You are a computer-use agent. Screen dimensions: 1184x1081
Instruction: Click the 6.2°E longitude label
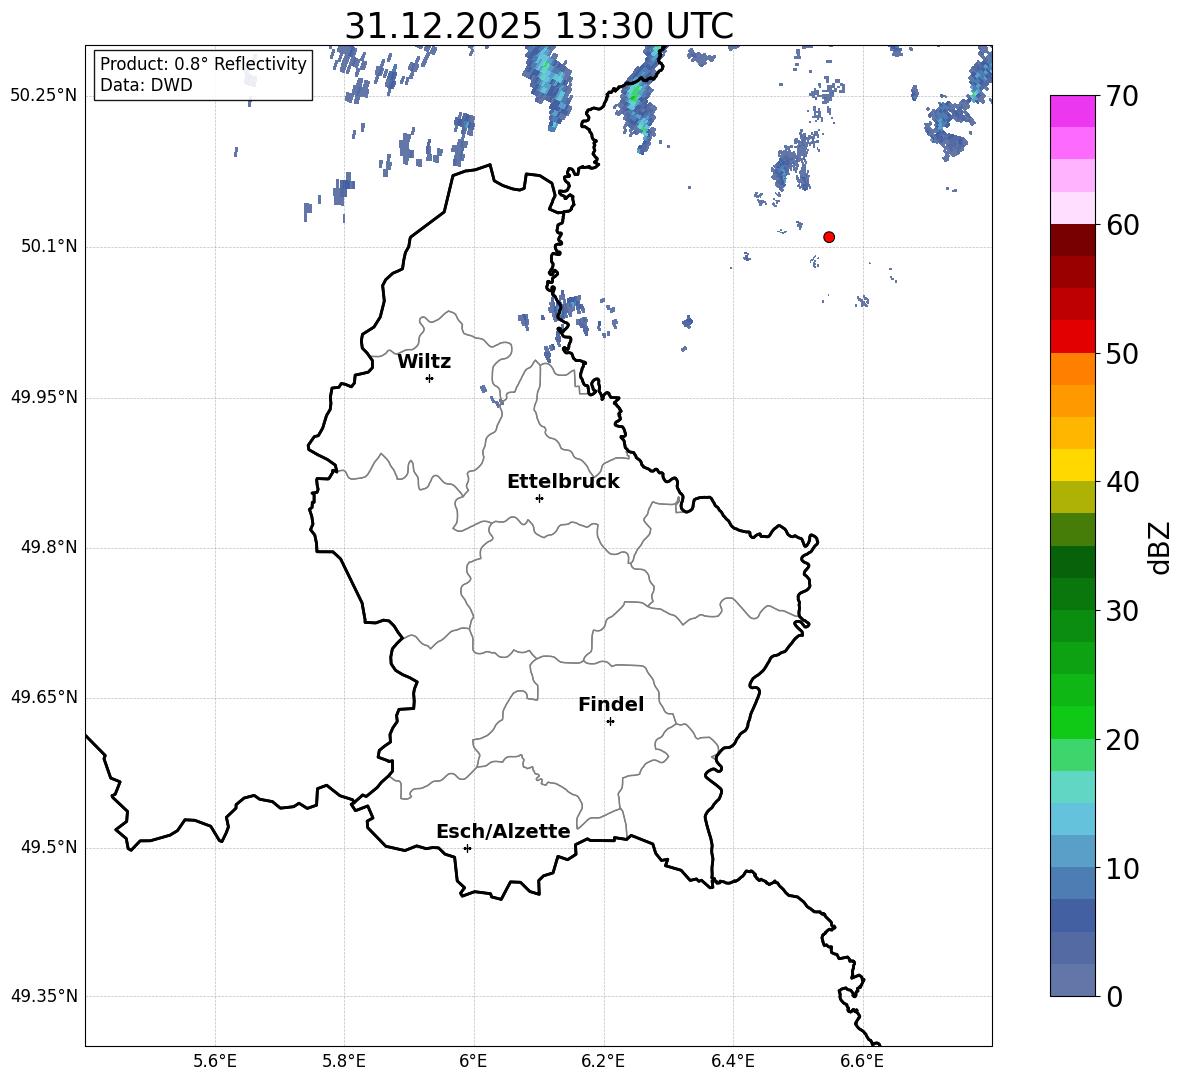pos(603,1061)
